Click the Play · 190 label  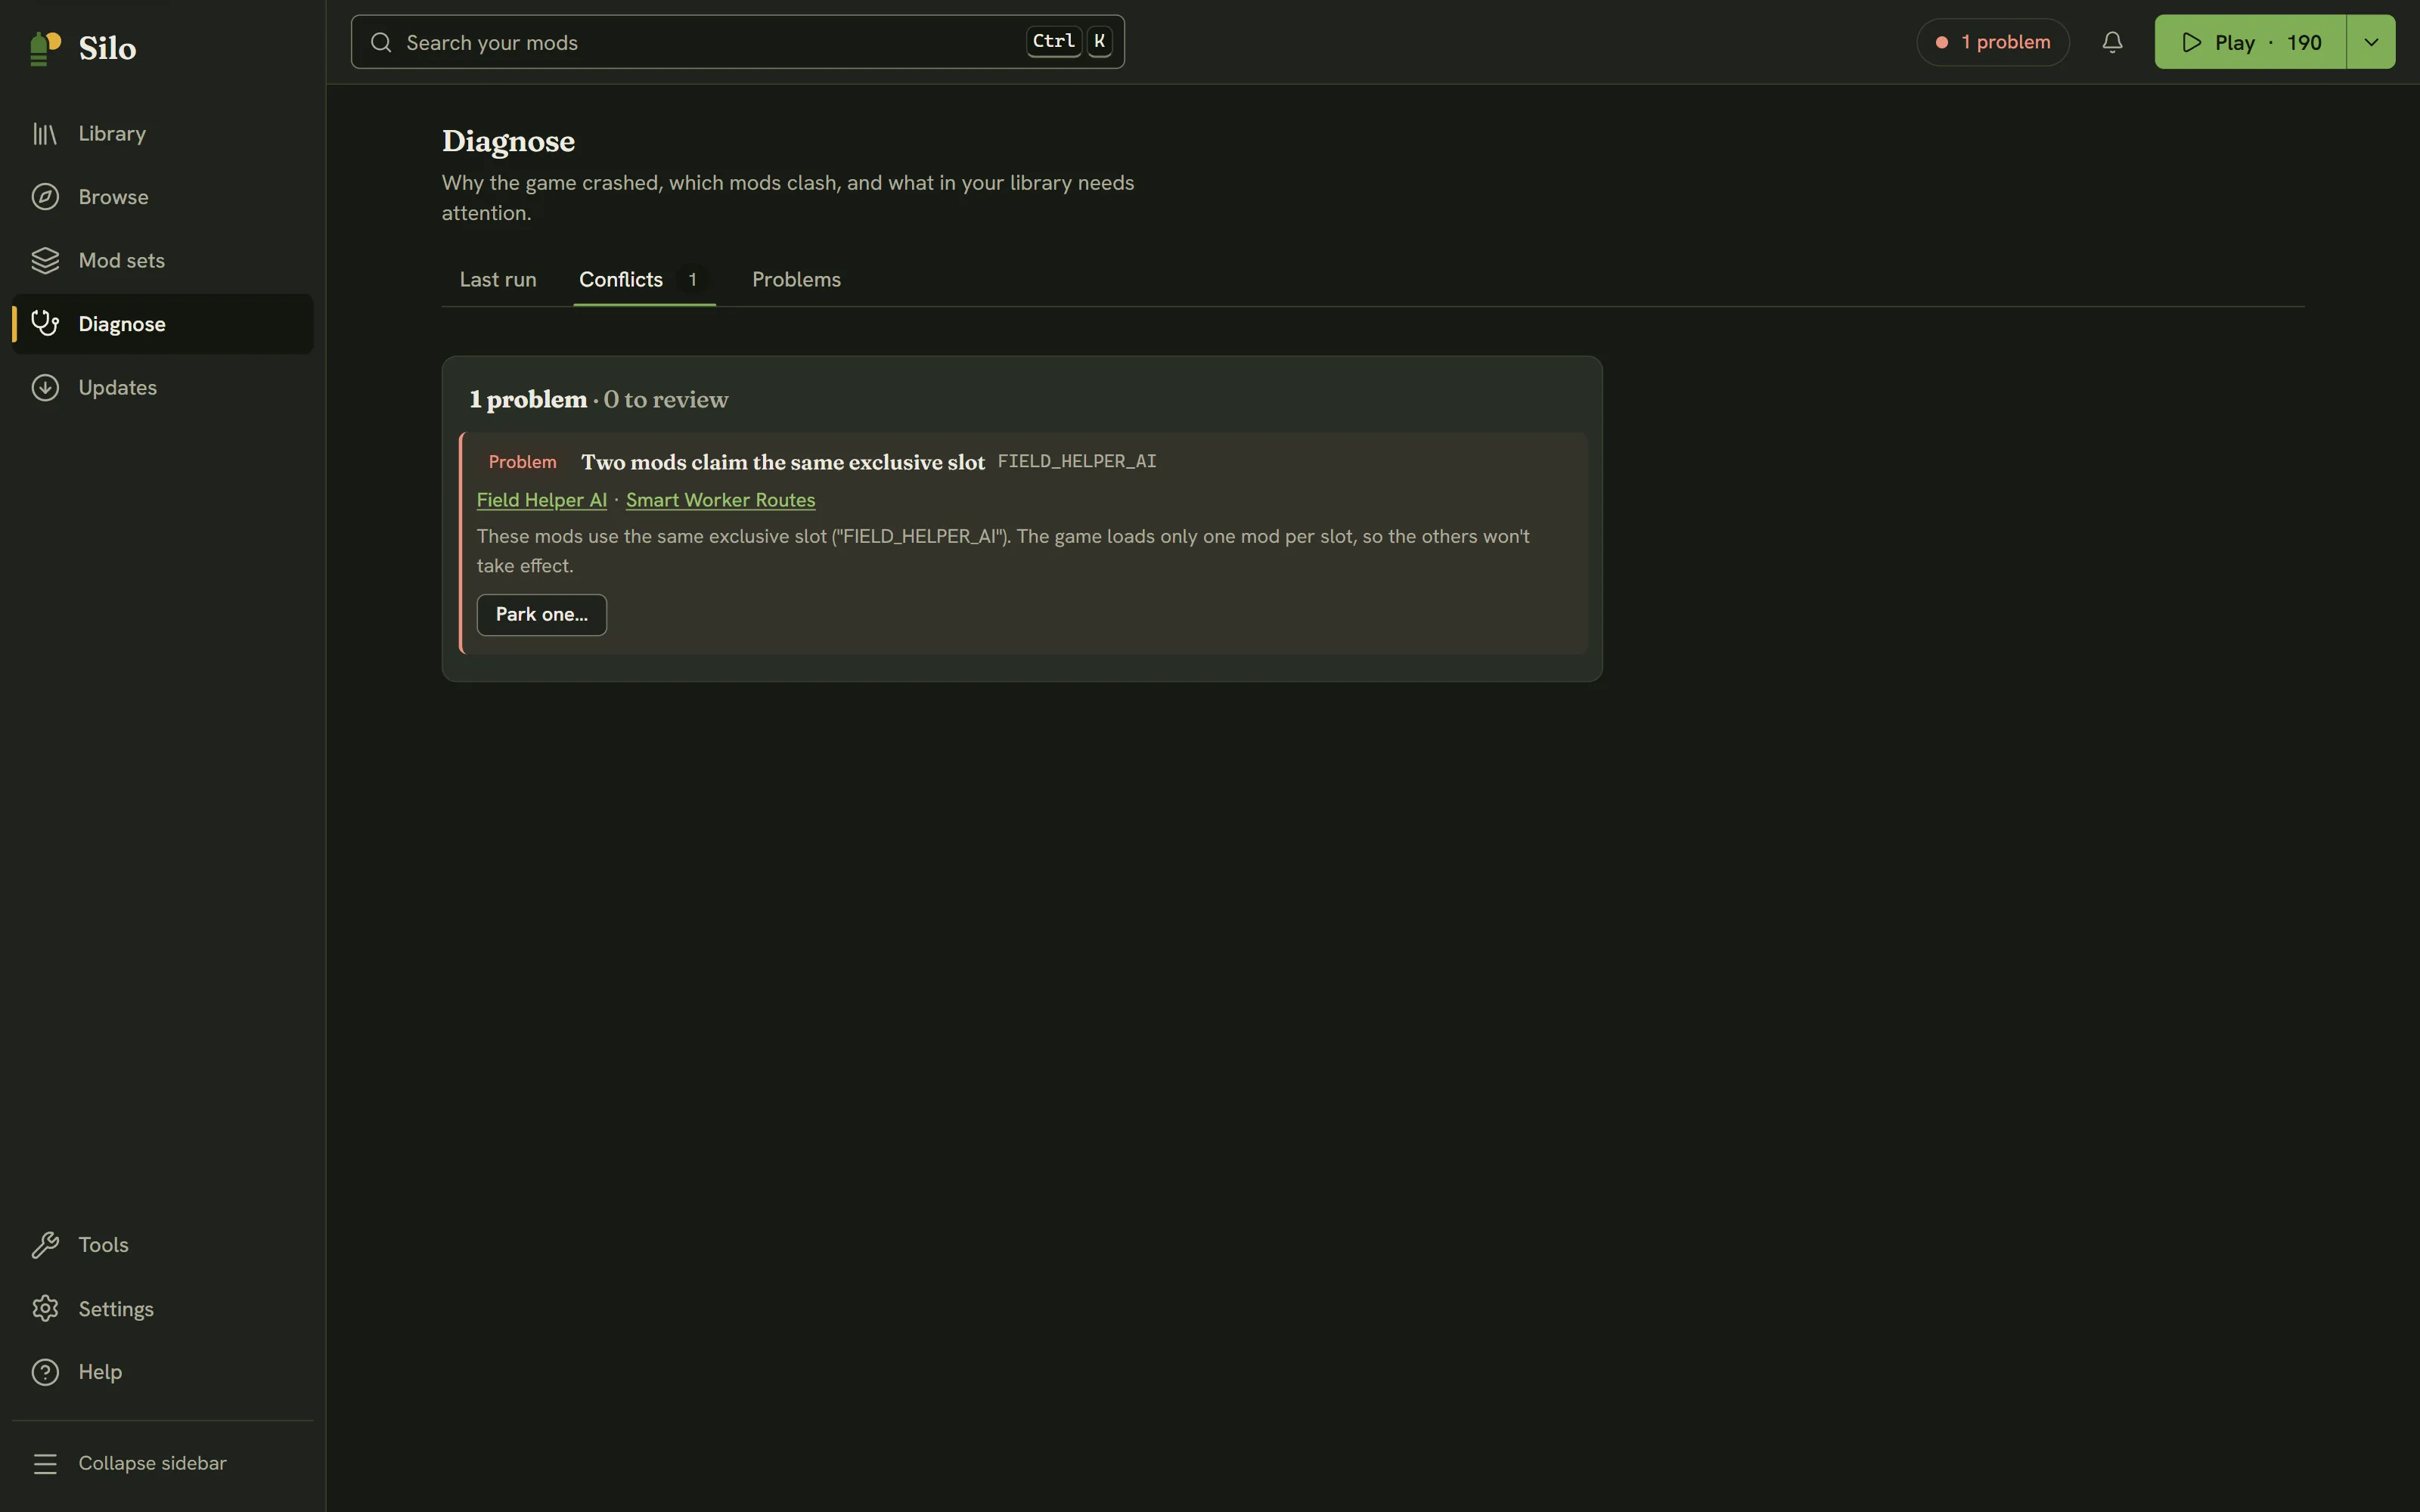click(x=2268, y=42)
